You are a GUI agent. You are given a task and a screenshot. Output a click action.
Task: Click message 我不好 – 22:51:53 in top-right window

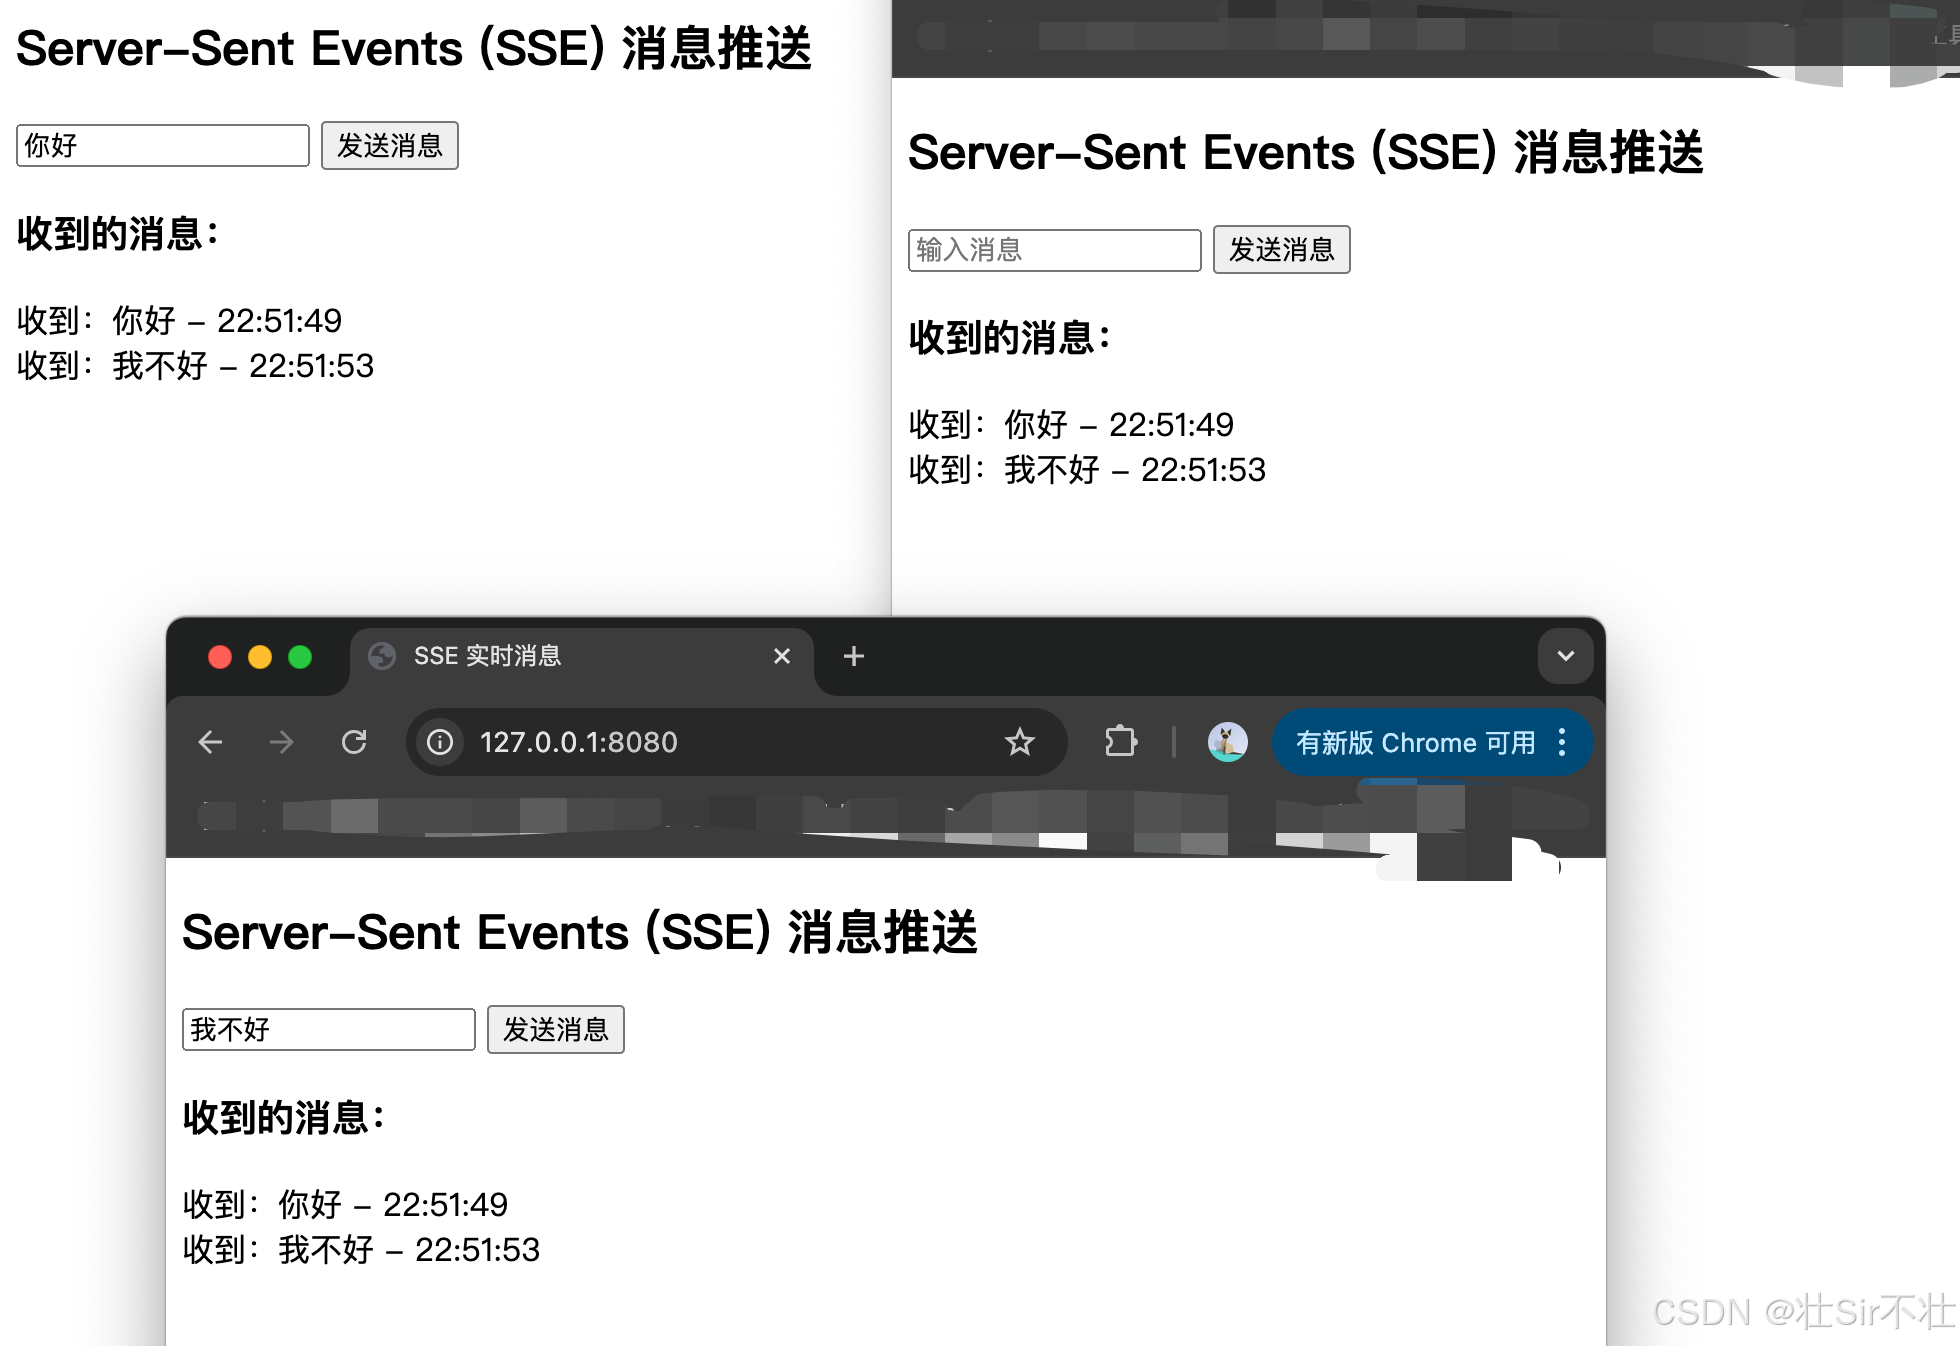1087,470
